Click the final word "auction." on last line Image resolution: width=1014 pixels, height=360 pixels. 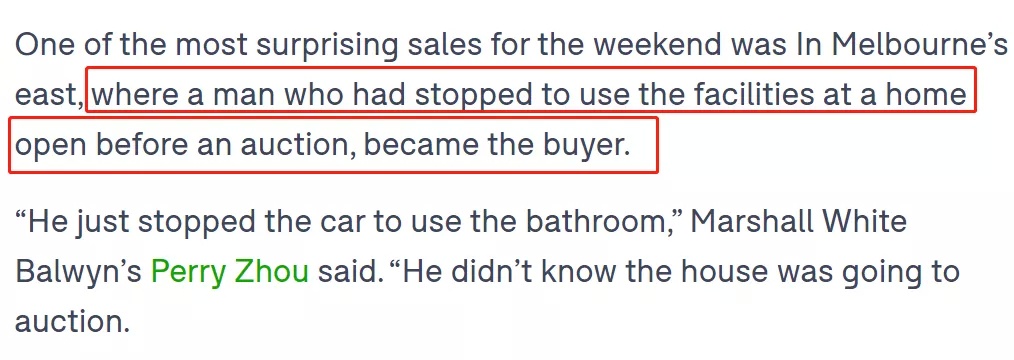pos(72,322)
